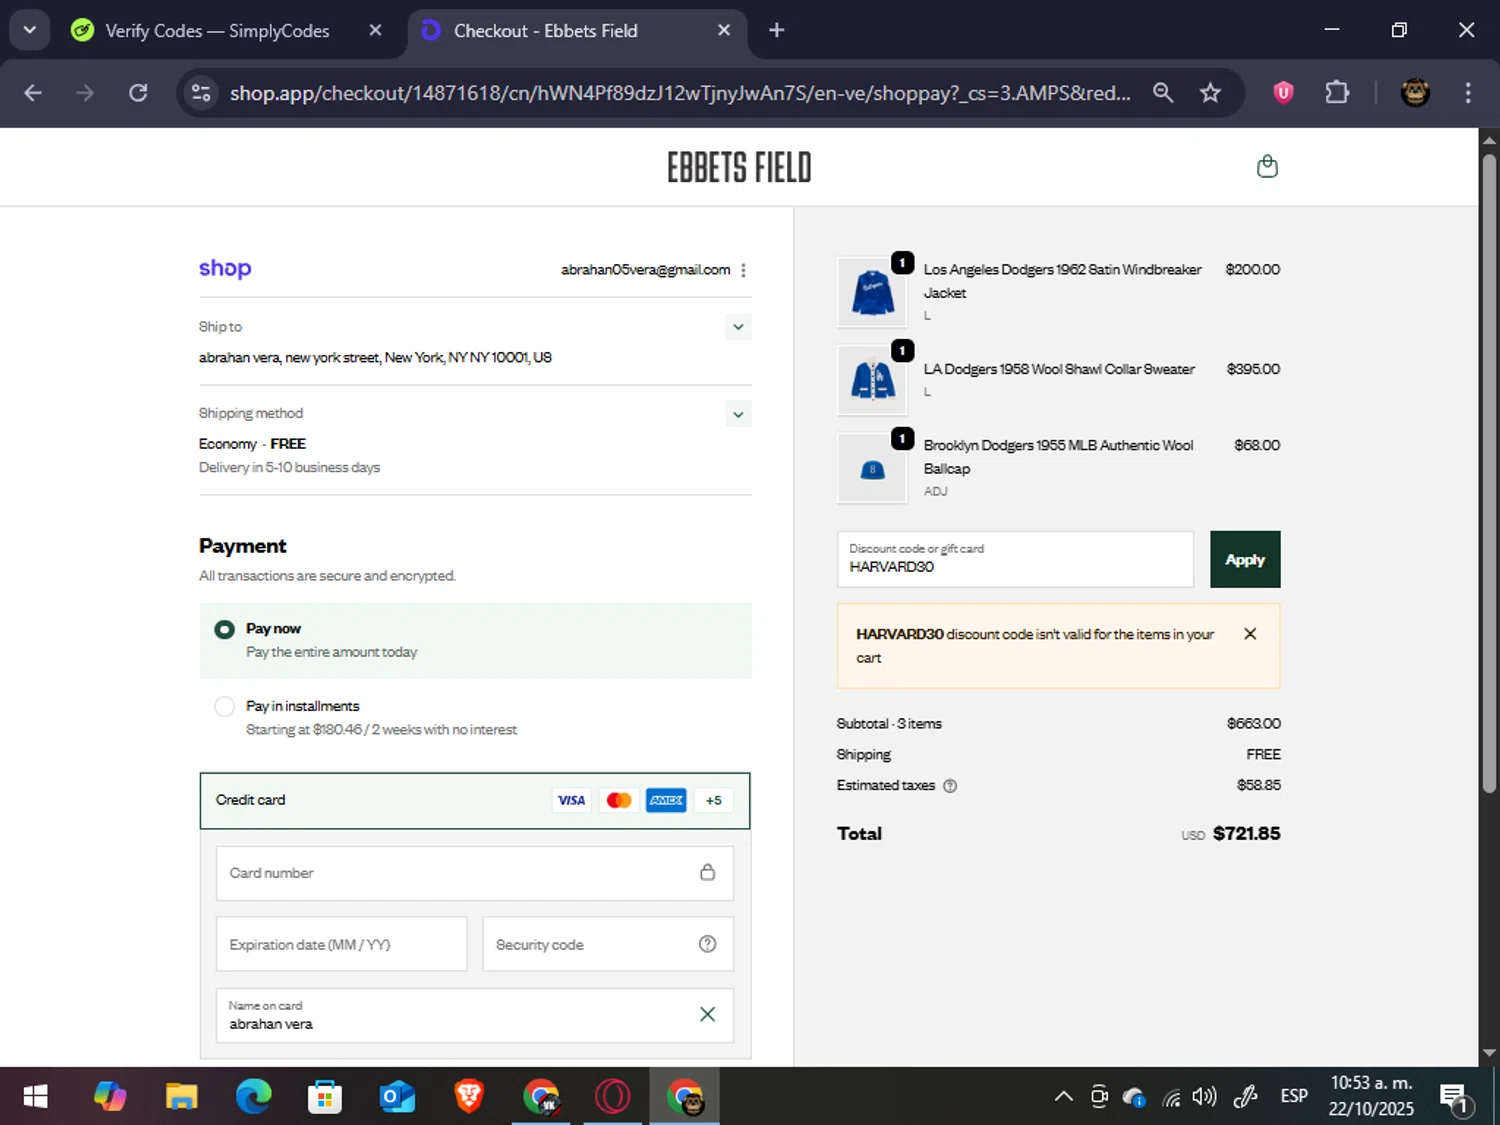The width and height of the screenshot is (1500, 1125).
Task: Click the lock icon in Card number
Action: pos(707,872)
